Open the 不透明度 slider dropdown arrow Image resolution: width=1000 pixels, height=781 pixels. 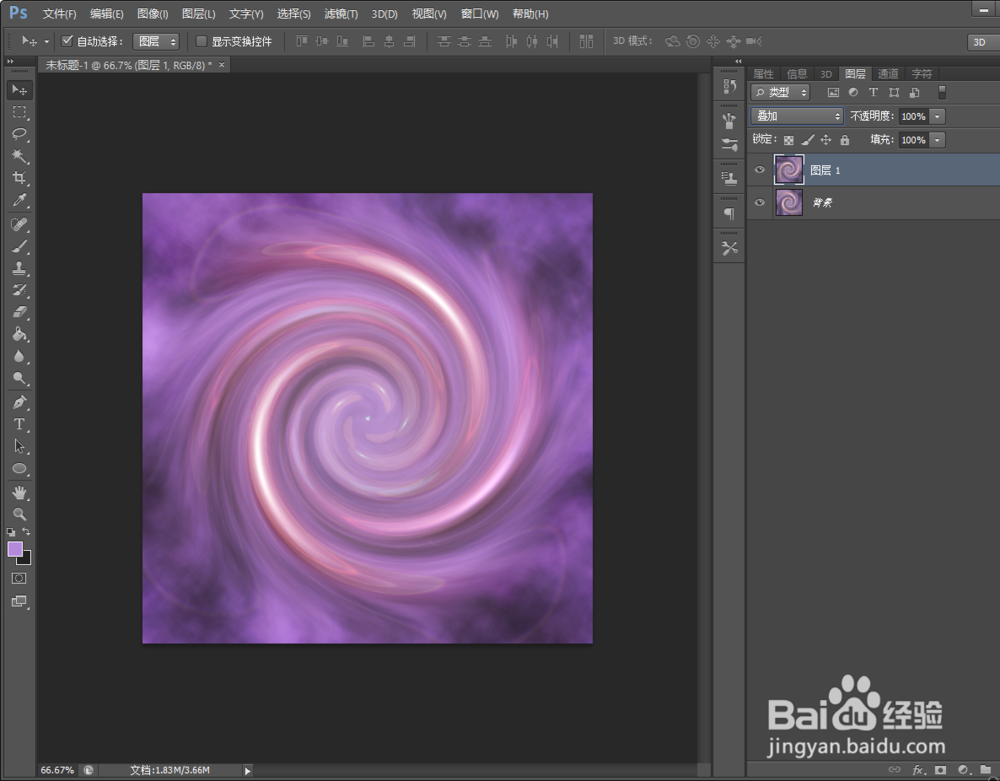tap(937, 116)
